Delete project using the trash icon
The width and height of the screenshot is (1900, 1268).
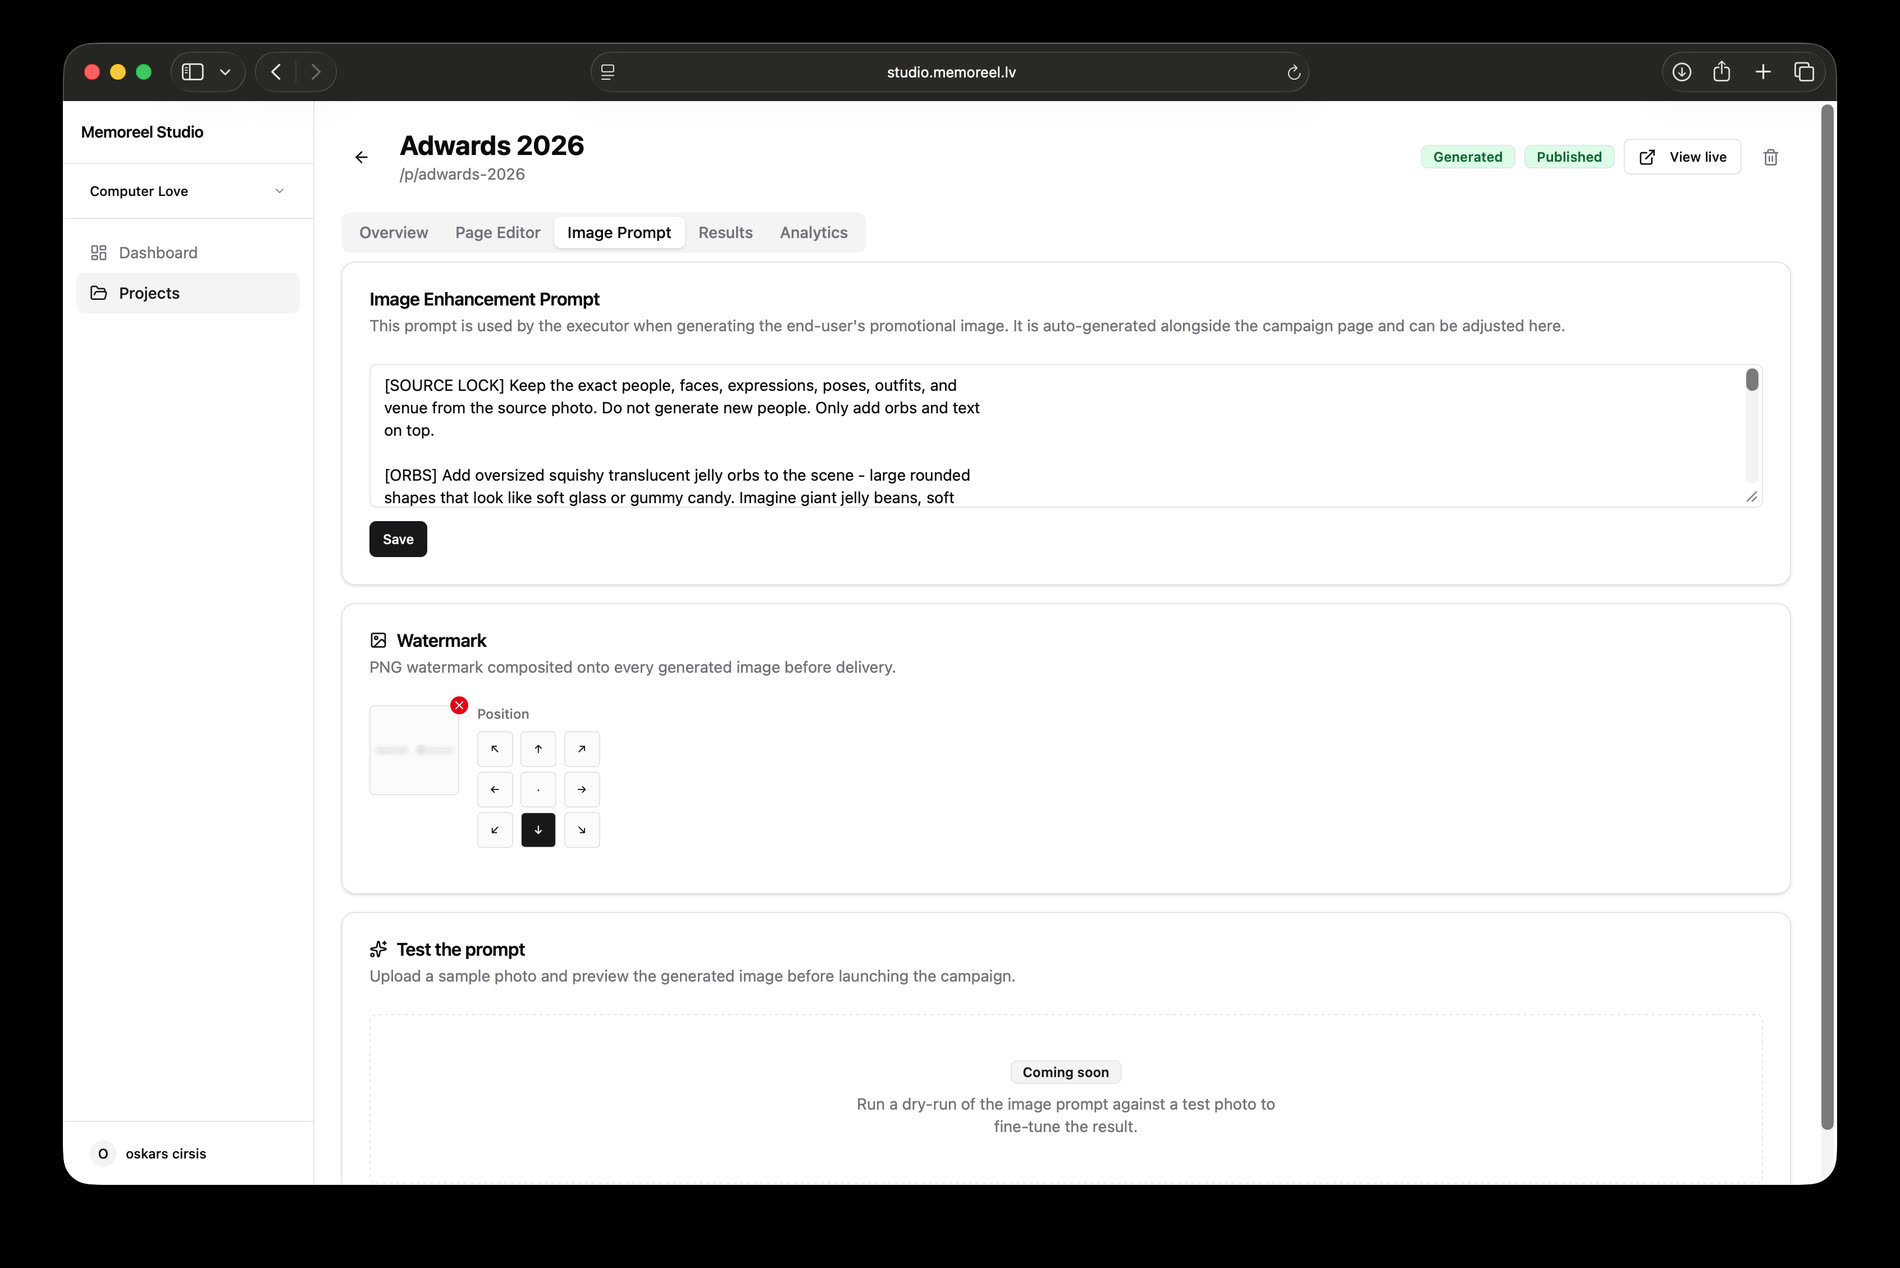click(1770, 157)
